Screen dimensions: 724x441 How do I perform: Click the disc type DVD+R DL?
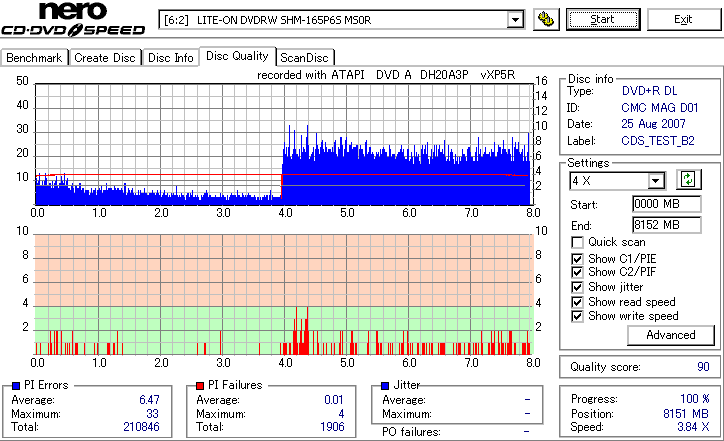[649, 91]
